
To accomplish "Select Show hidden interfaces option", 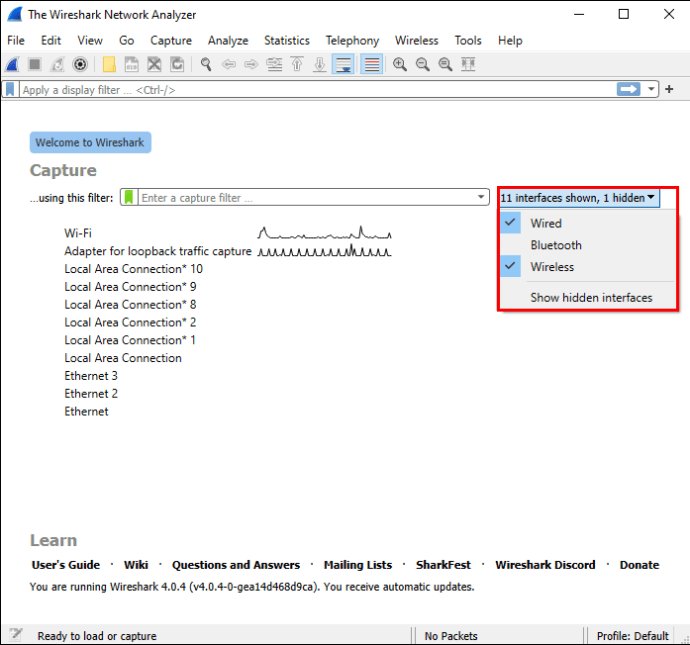I will tap(591, 297).
